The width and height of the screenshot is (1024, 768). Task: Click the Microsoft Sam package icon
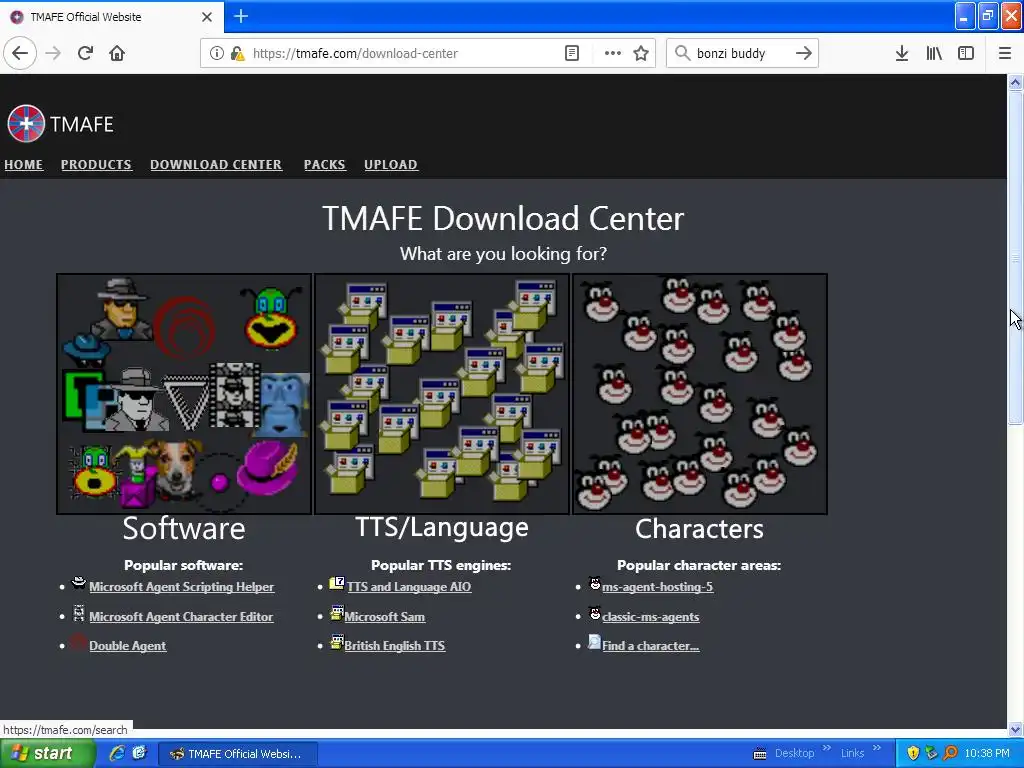pyautogui.click(x=336, y=613)
